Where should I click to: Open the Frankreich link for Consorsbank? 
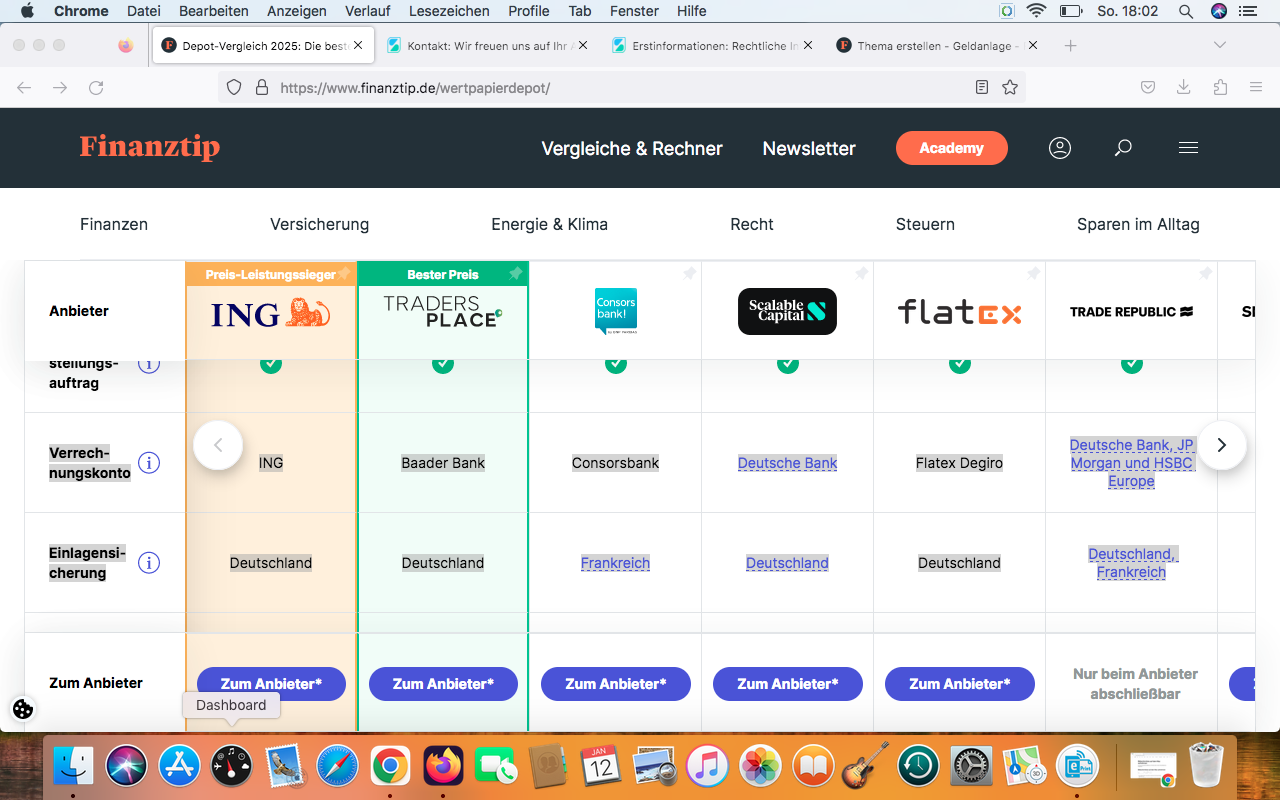tap(615, 563)
